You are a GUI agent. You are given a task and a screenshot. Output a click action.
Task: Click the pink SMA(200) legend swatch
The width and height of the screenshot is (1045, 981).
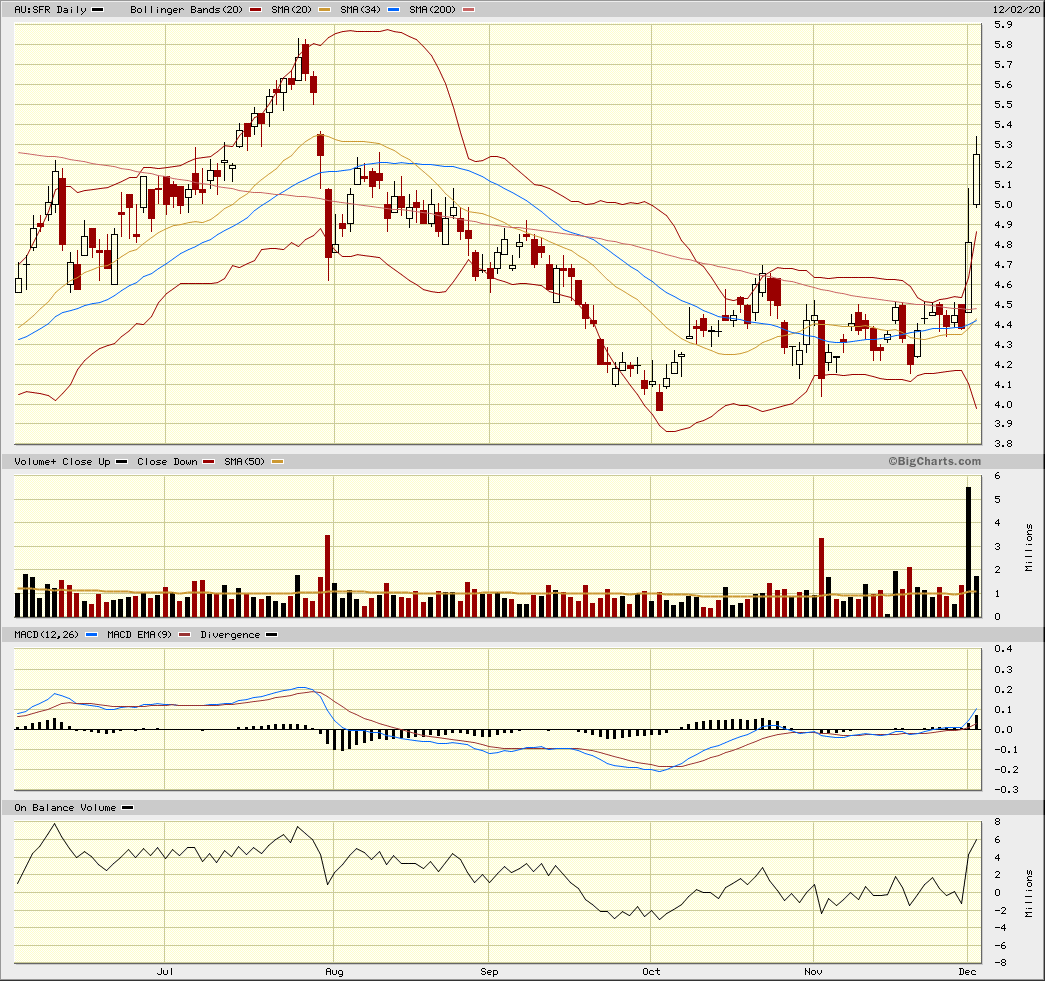[469, 10]
